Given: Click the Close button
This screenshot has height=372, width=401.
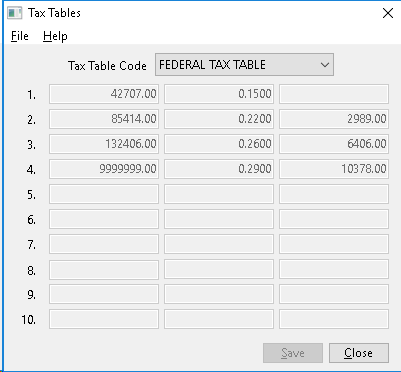Looking at the screenshot, I should point(359,353).
